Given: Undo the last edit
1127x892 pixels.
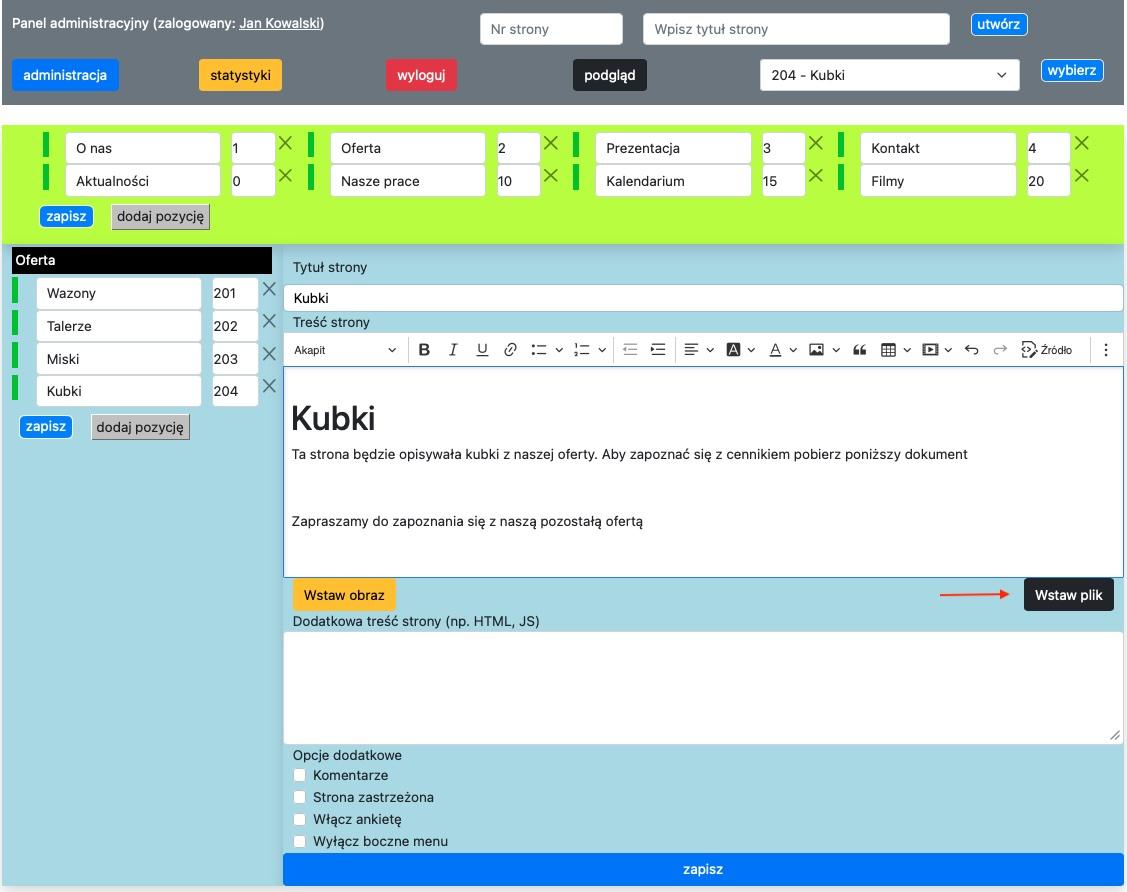Looking at the screenshot, I should (x=972, y=350).
